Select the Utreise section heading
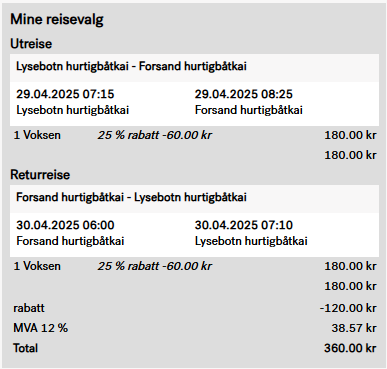This screenshot has height=369, width=387. click(x=31, y=44)
